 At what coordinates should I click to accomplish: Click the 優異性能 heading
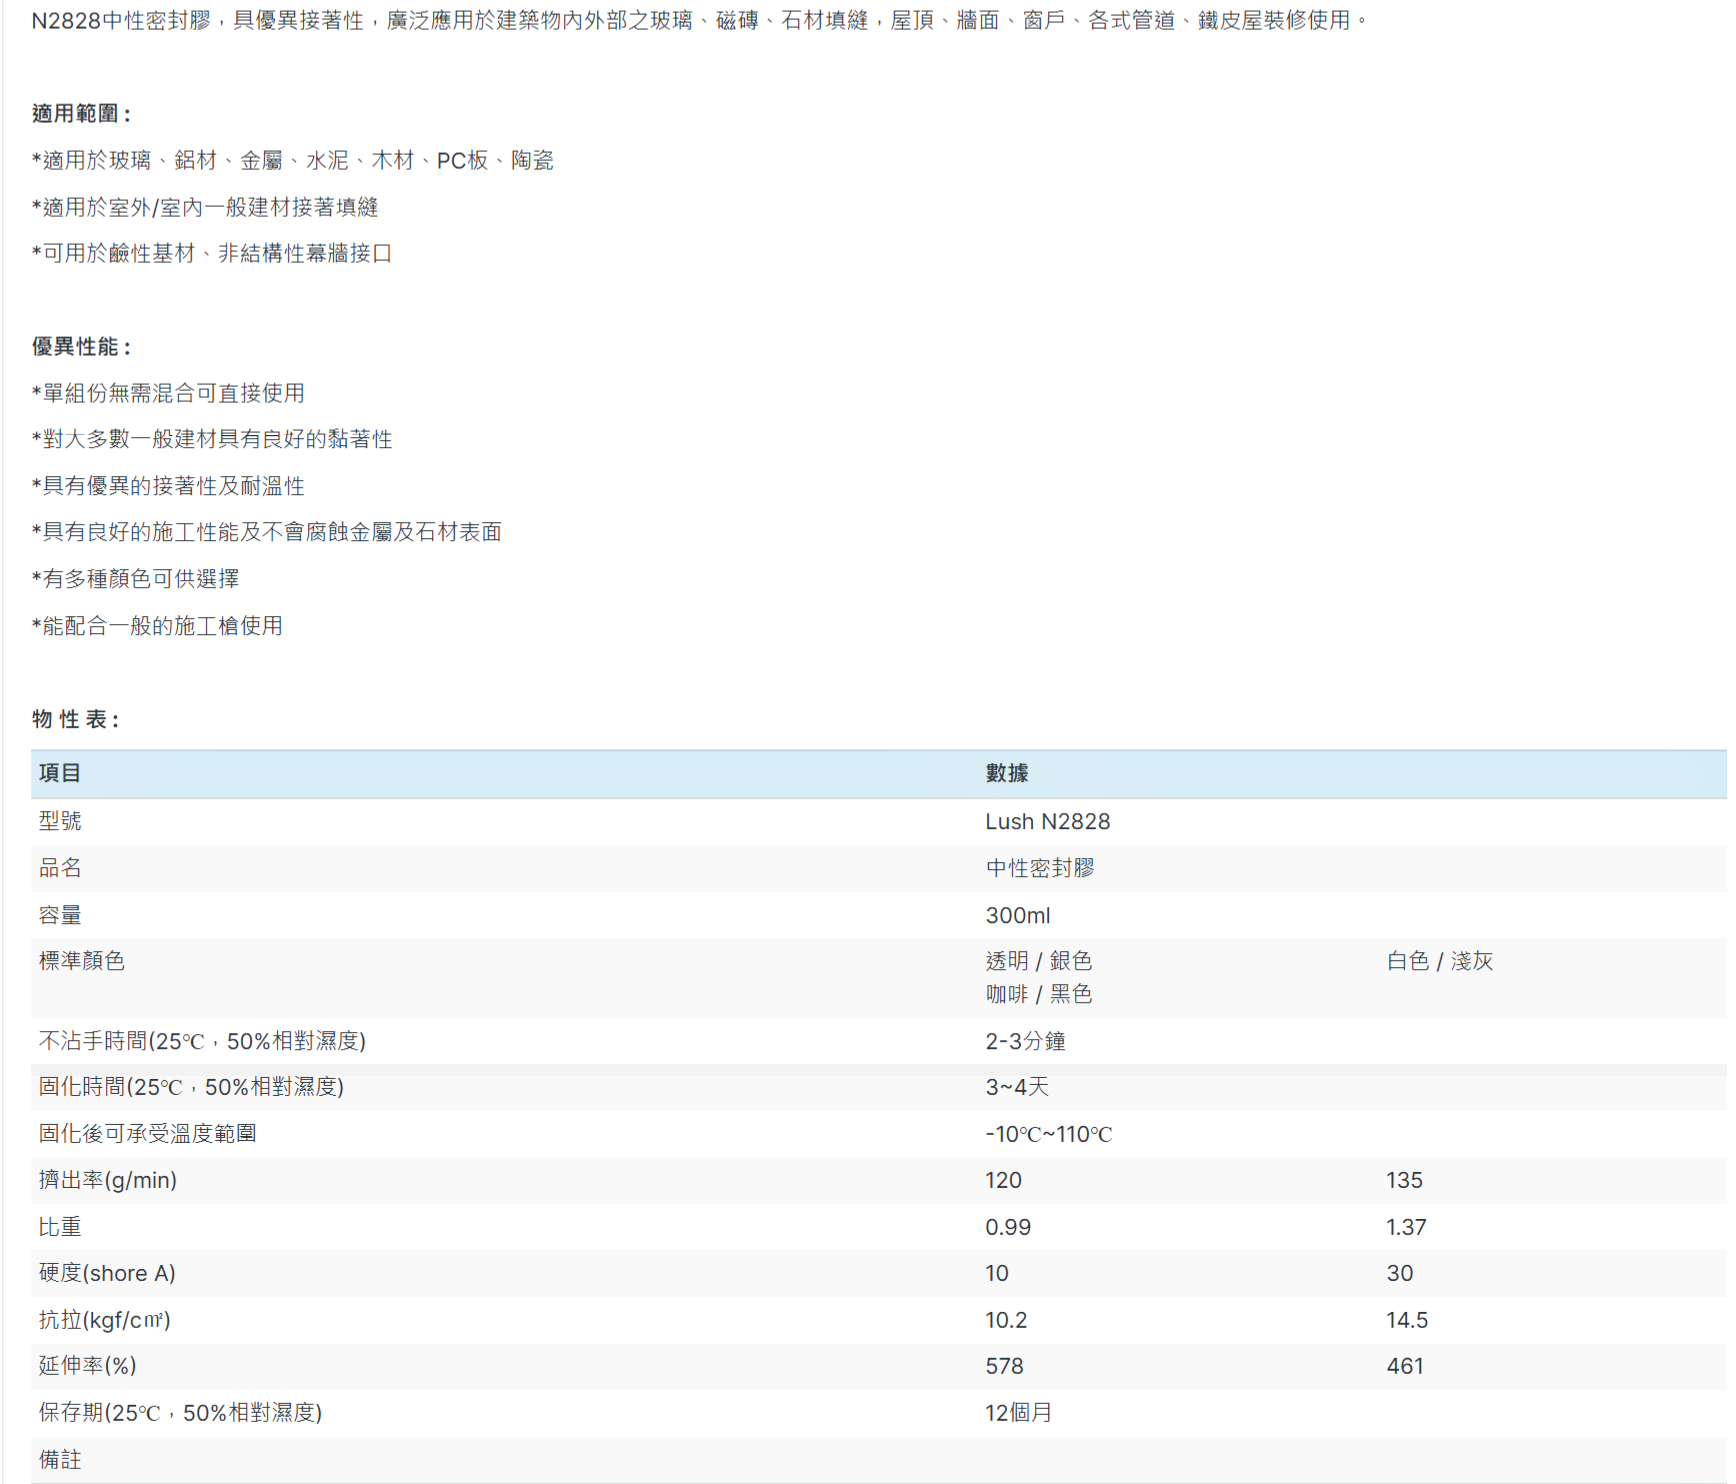81,347
